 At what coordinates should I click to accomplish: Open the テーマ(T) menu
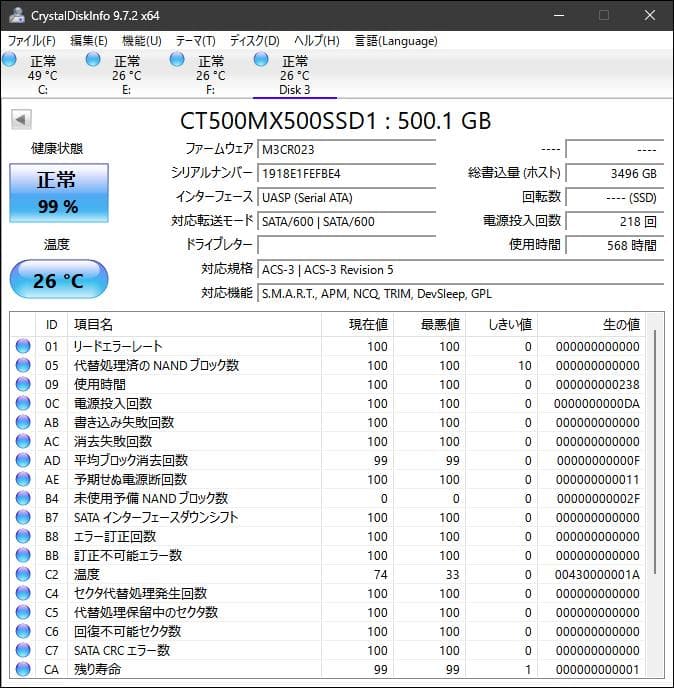195,41
